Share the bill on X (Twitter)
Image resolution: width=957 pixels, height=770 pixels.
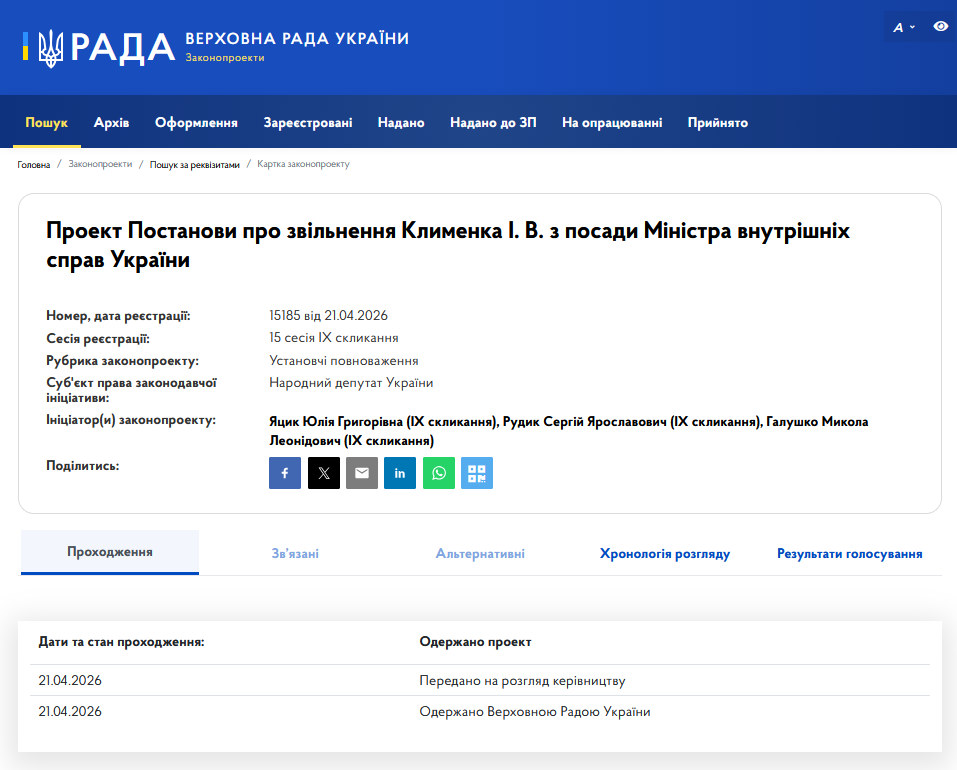324,473
